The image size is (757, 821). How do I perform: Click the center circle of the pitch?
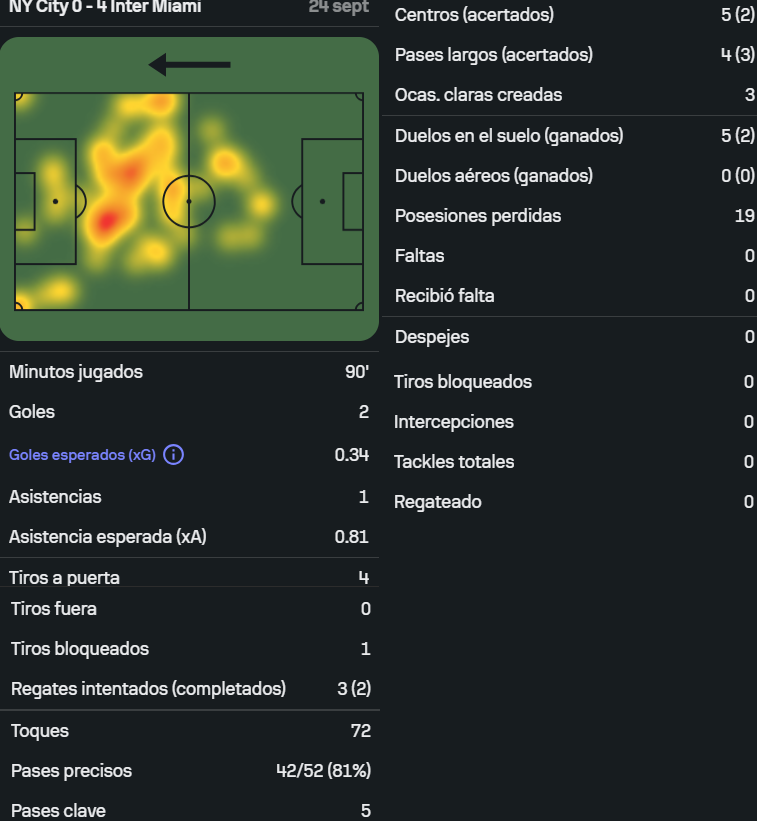pos(189,202)
